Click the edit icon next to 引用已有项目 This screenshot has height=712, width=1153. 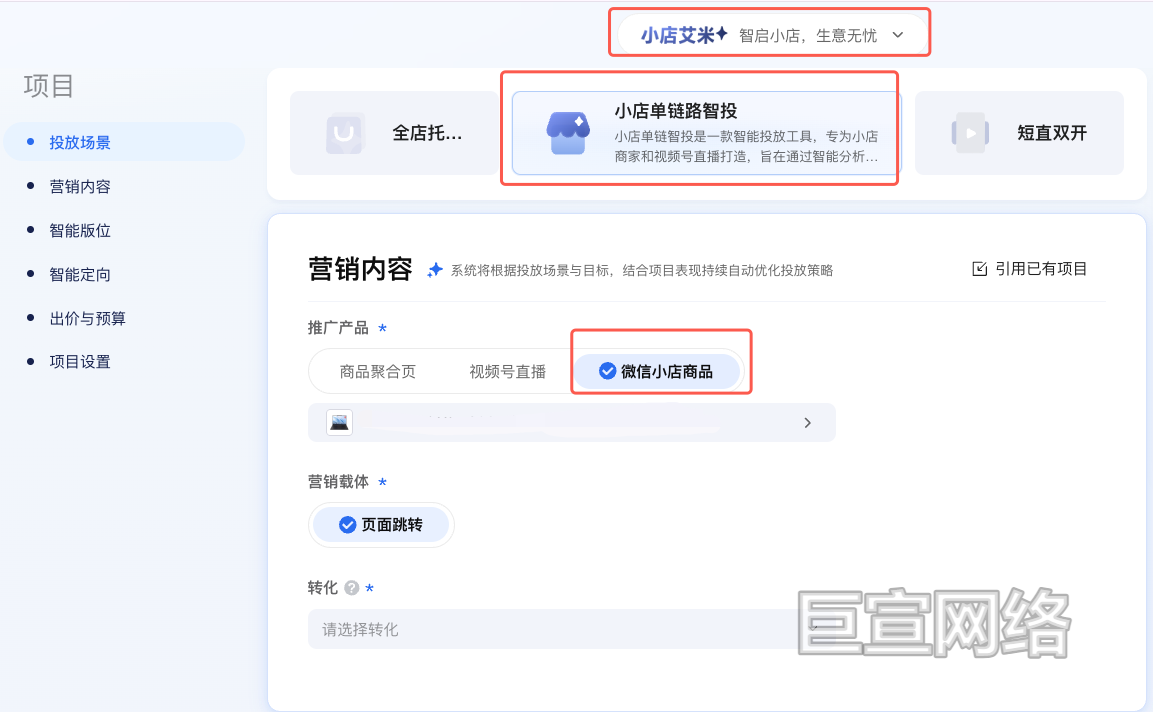979,269
